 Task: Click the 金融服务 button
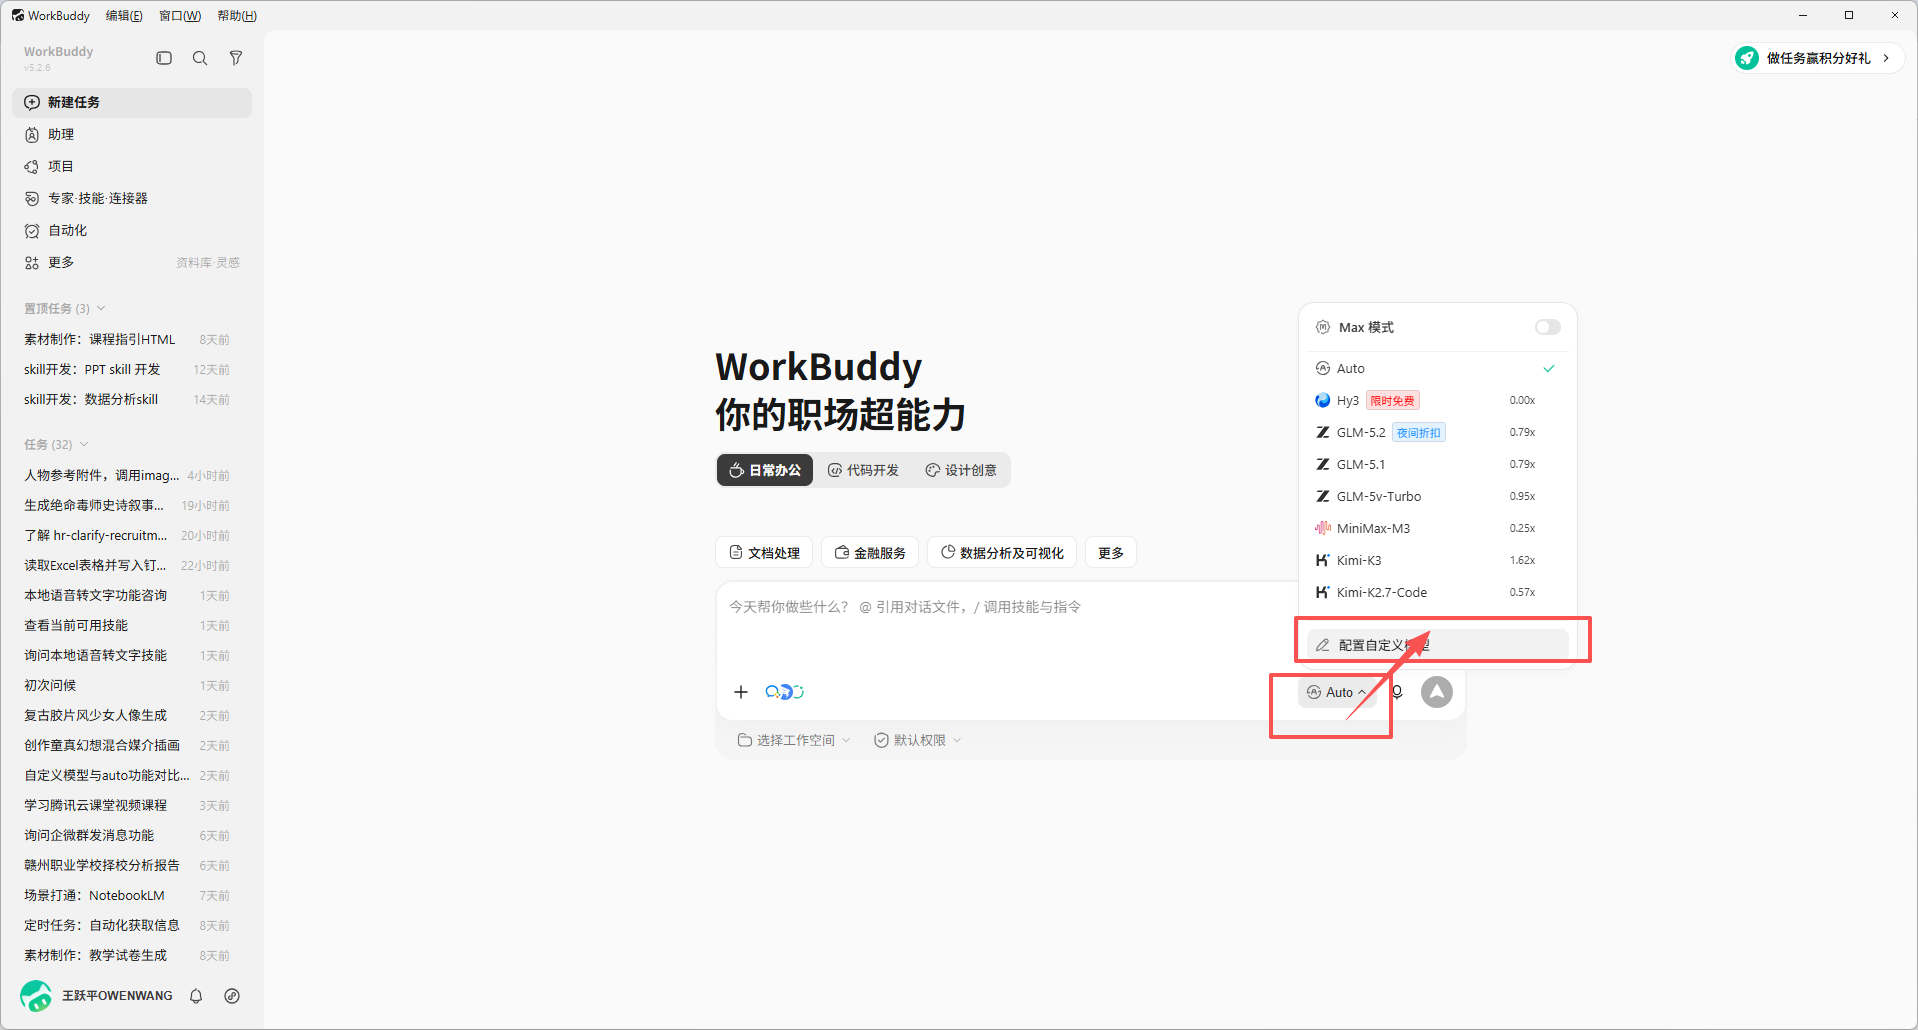point(870,553)
